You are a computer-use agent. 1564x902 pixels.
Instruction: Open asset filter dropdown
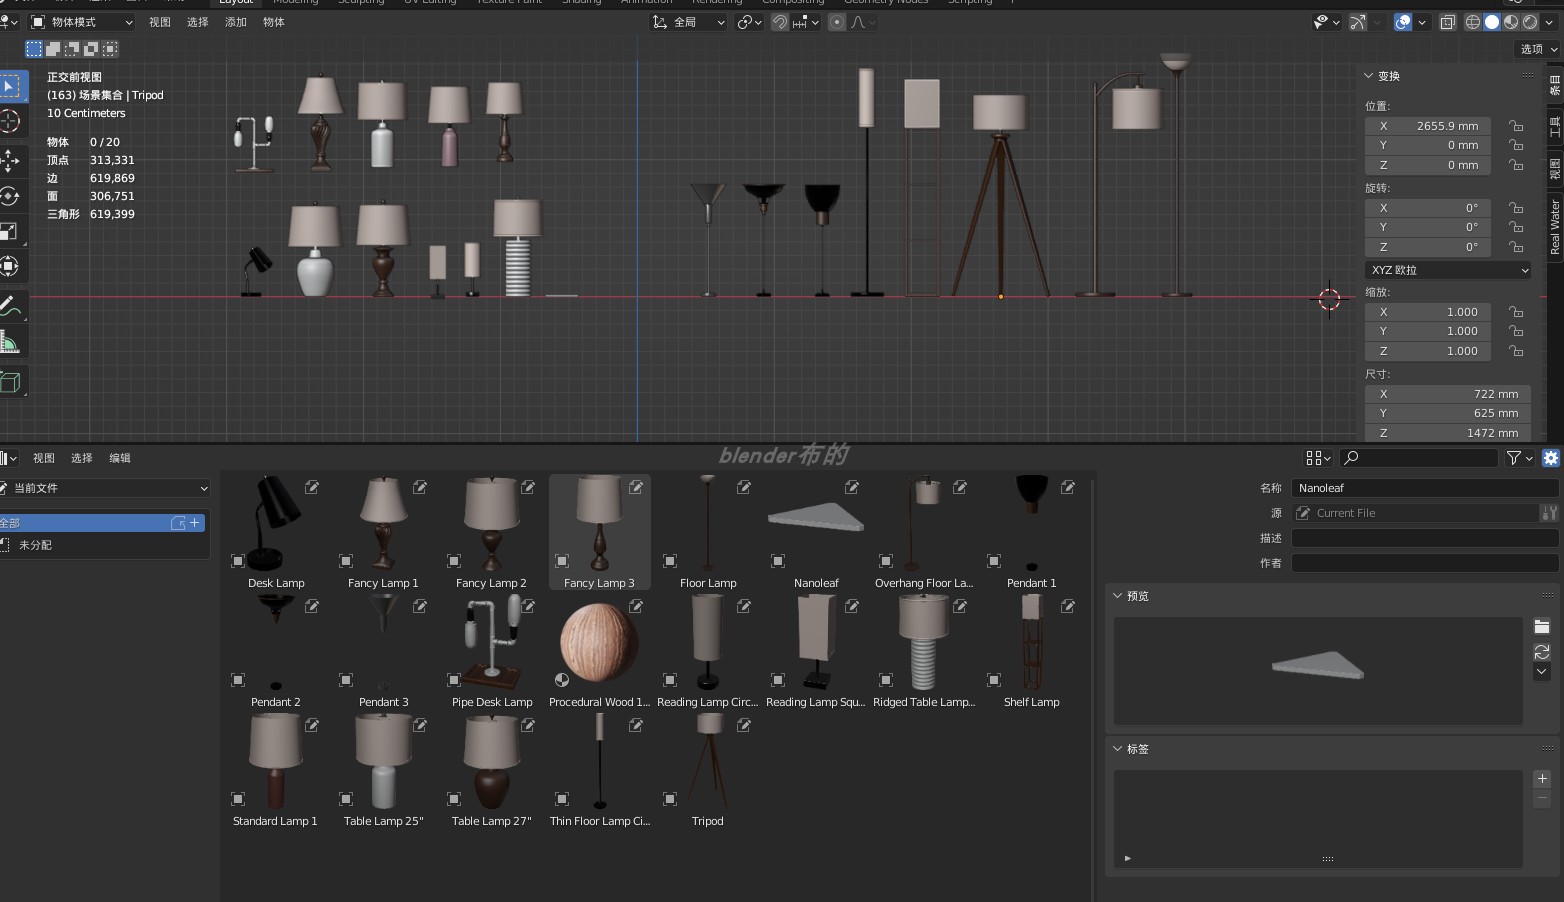tap(1520, 457)
